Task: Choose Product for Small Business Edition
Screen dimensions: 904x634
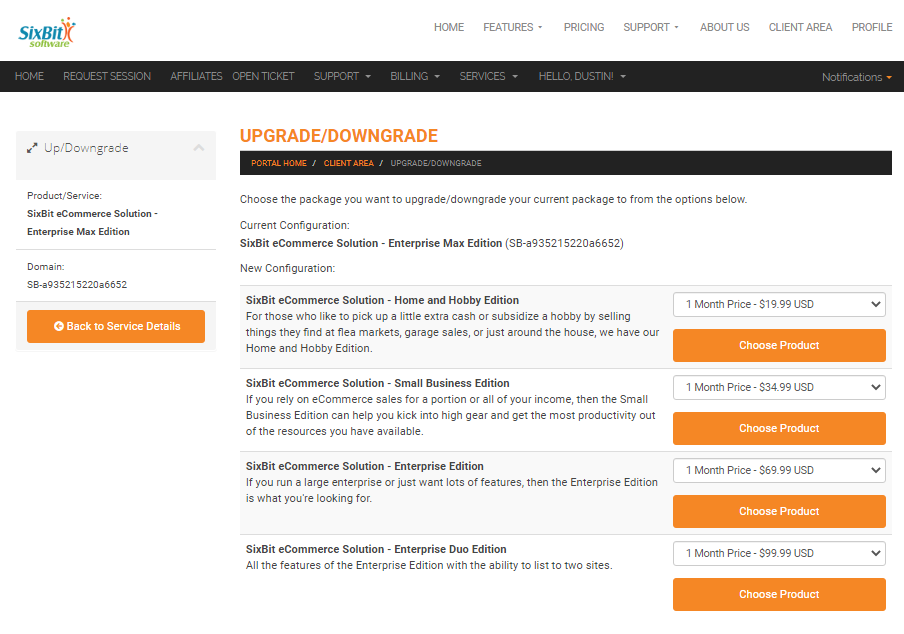Action: (779, 428)
